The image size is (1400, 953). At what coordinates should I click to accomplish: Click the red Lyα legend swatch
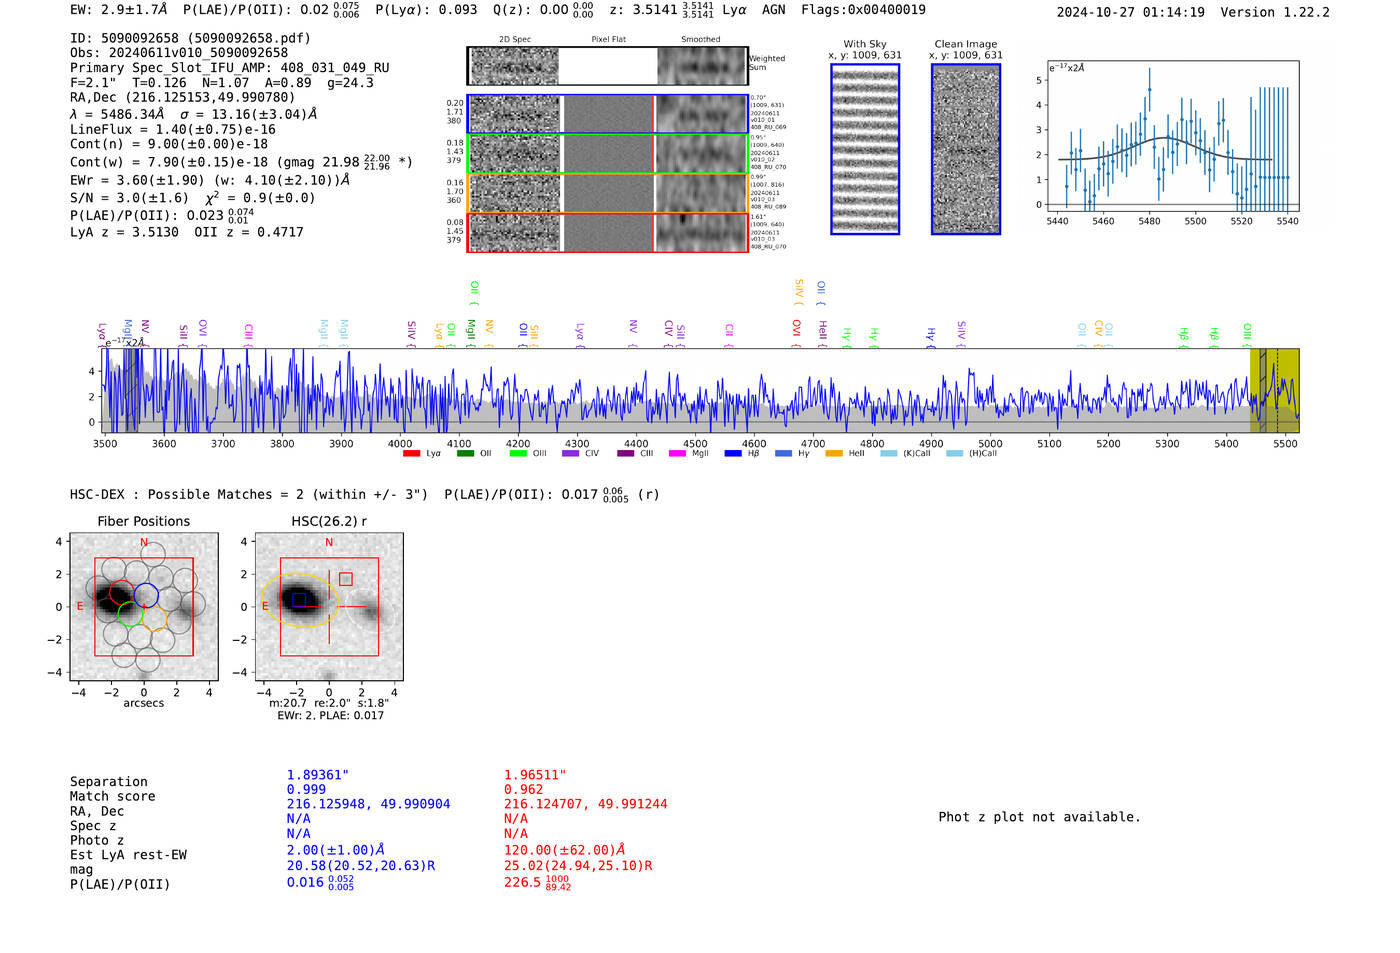[411, 454]
